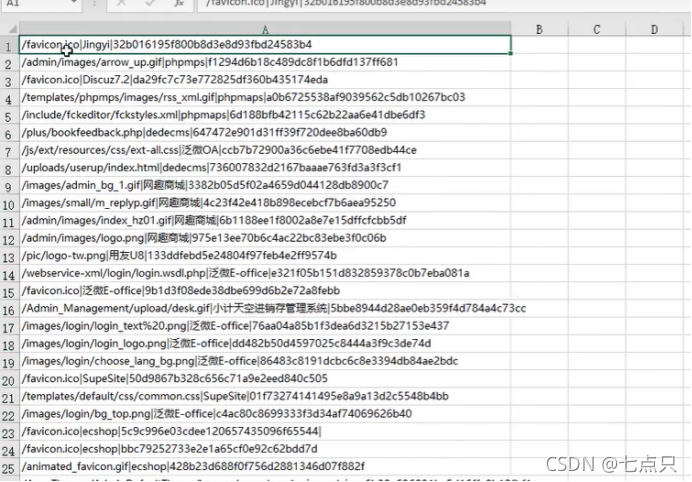
Task: Click cell with favicon.ico Jingyi entry
Action: [265, 45]
